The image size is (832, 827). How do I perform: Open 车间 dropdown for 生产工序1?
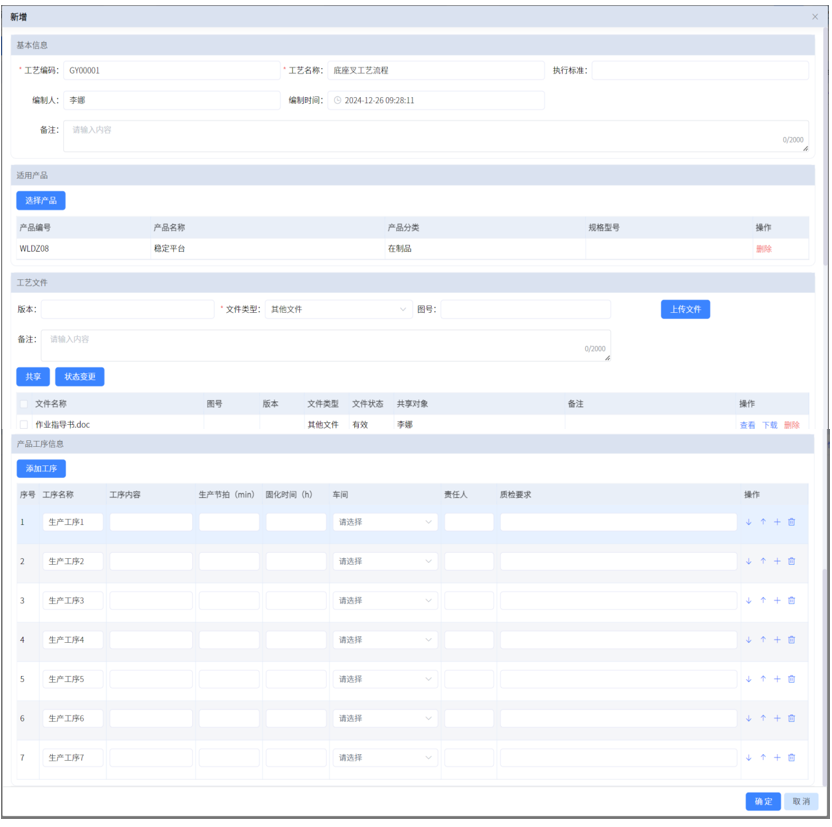click(x=385, y=522)
